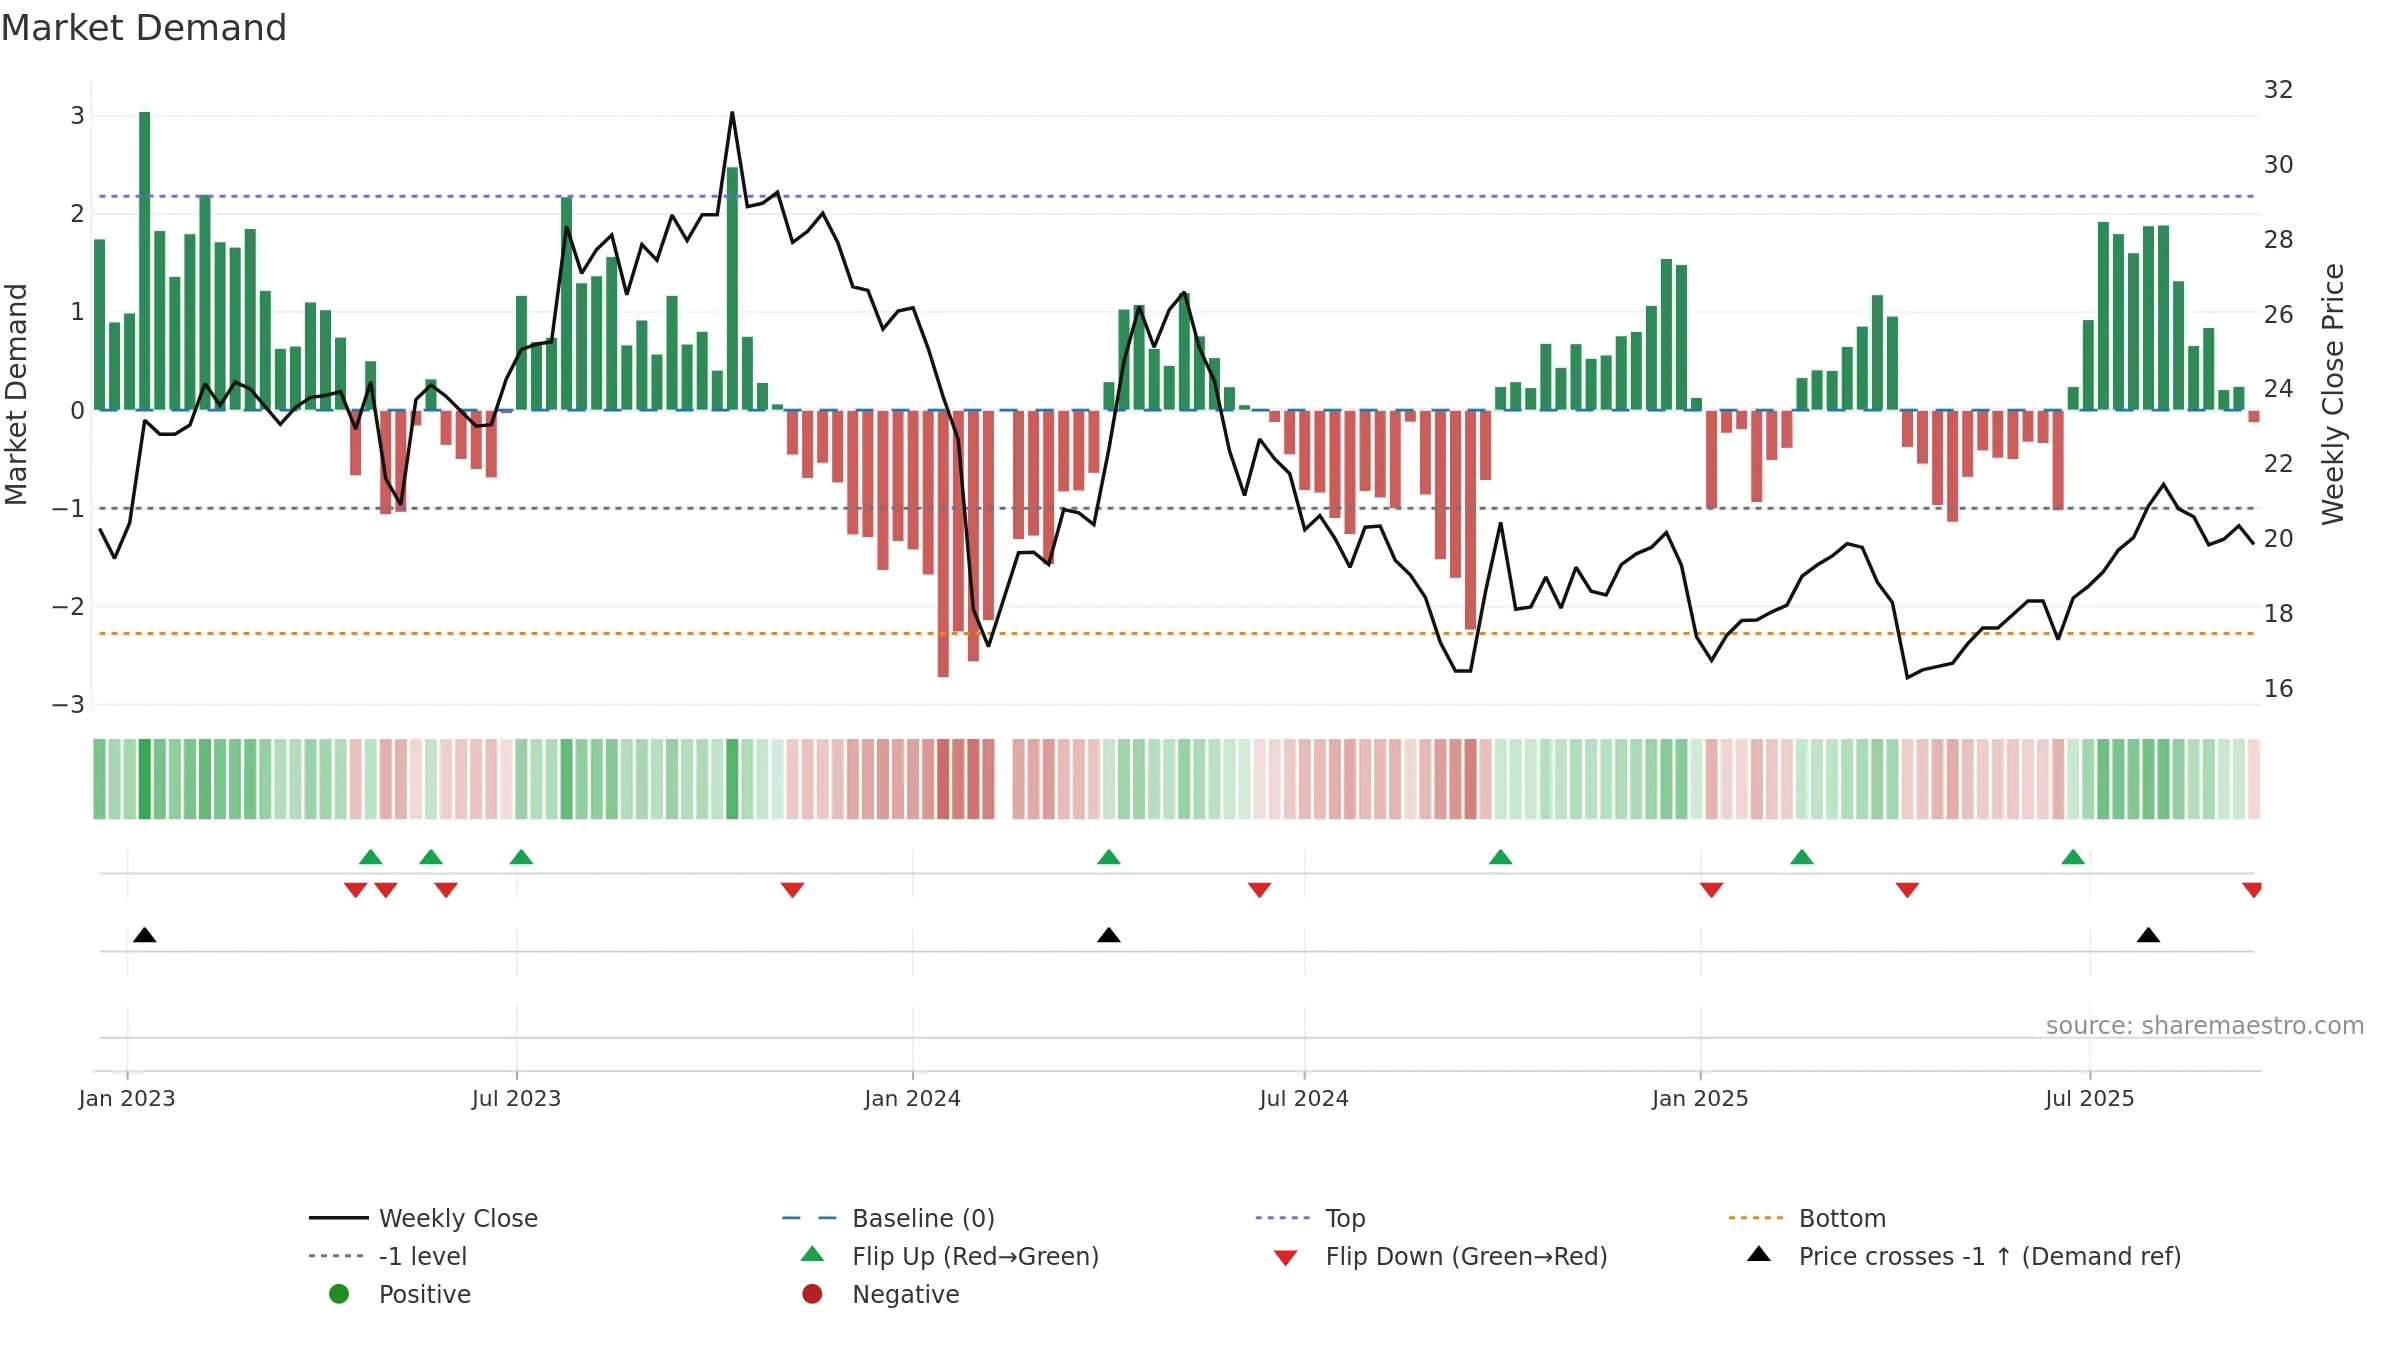
Task: Click the Market Demand y-axis title
Action: (16, 394)
